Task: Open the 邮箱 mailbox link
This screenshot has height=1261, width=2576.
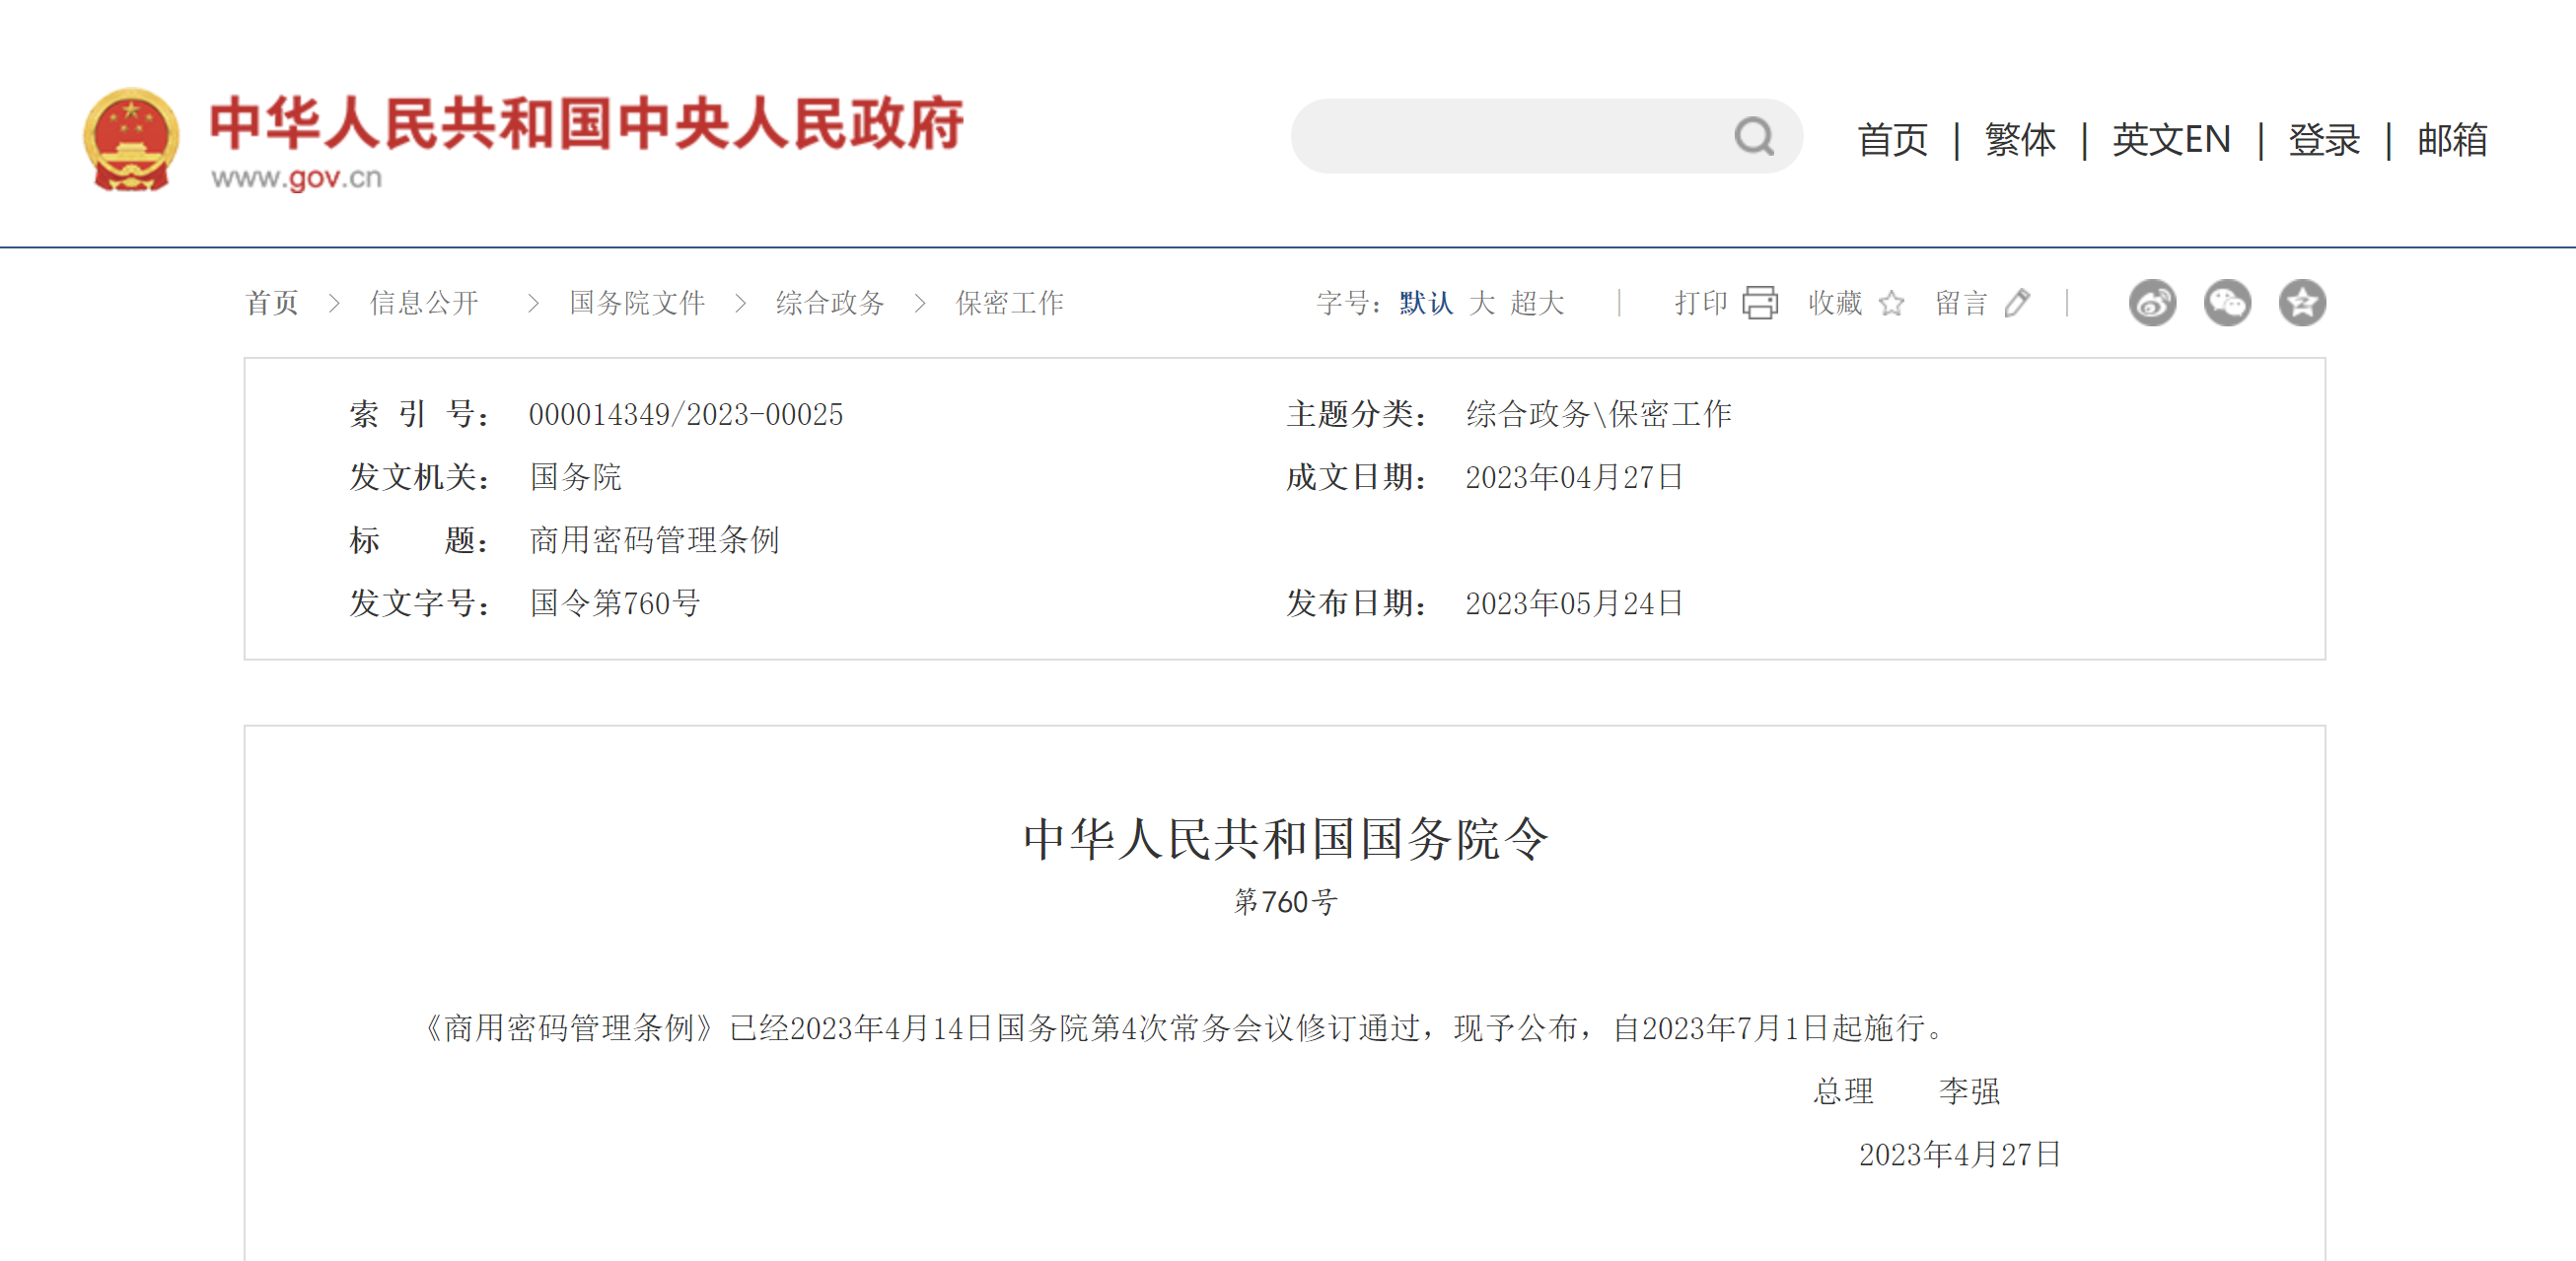Action: click(x=2452, y=139)
